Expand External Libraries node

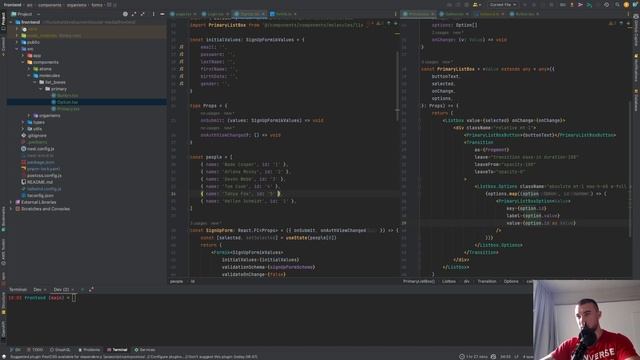pyautogui.click(x=11, y=202)
